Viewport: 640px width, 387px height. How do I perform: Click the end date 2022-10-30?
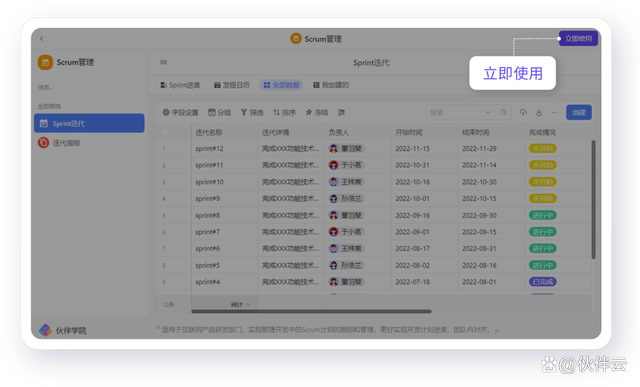(x=479, y=182)
